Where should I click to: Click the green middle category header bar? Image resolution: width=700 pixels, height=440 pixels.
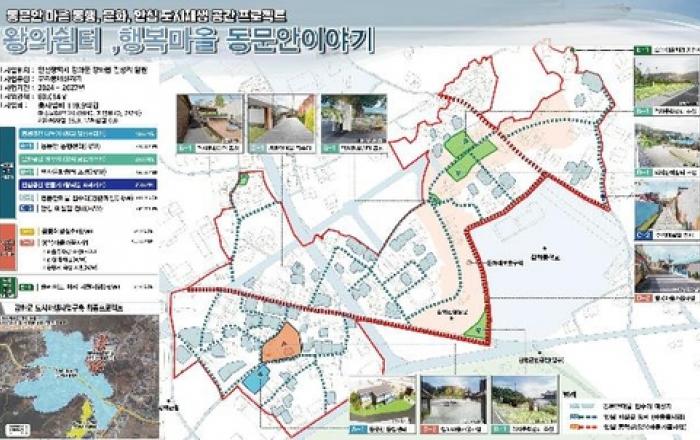tap(60, 158)
